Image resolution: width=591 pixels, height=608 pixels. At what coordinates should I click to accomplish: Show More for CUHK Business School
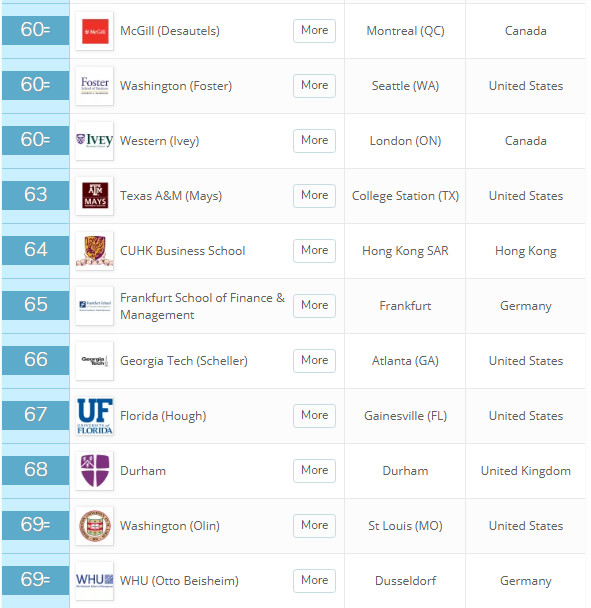pos(315,251)
